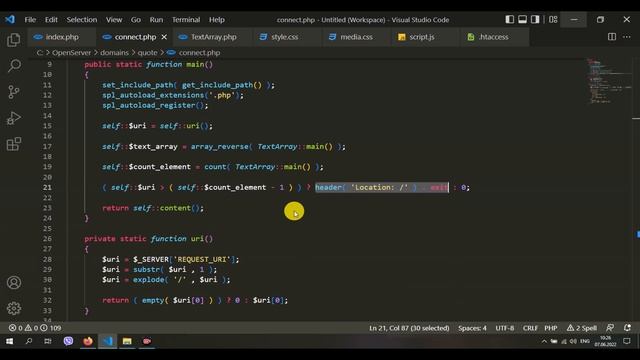Screen dimensions: 640x360
Task: Click the VS Code logo icon
Action: (x=10, y=19)
